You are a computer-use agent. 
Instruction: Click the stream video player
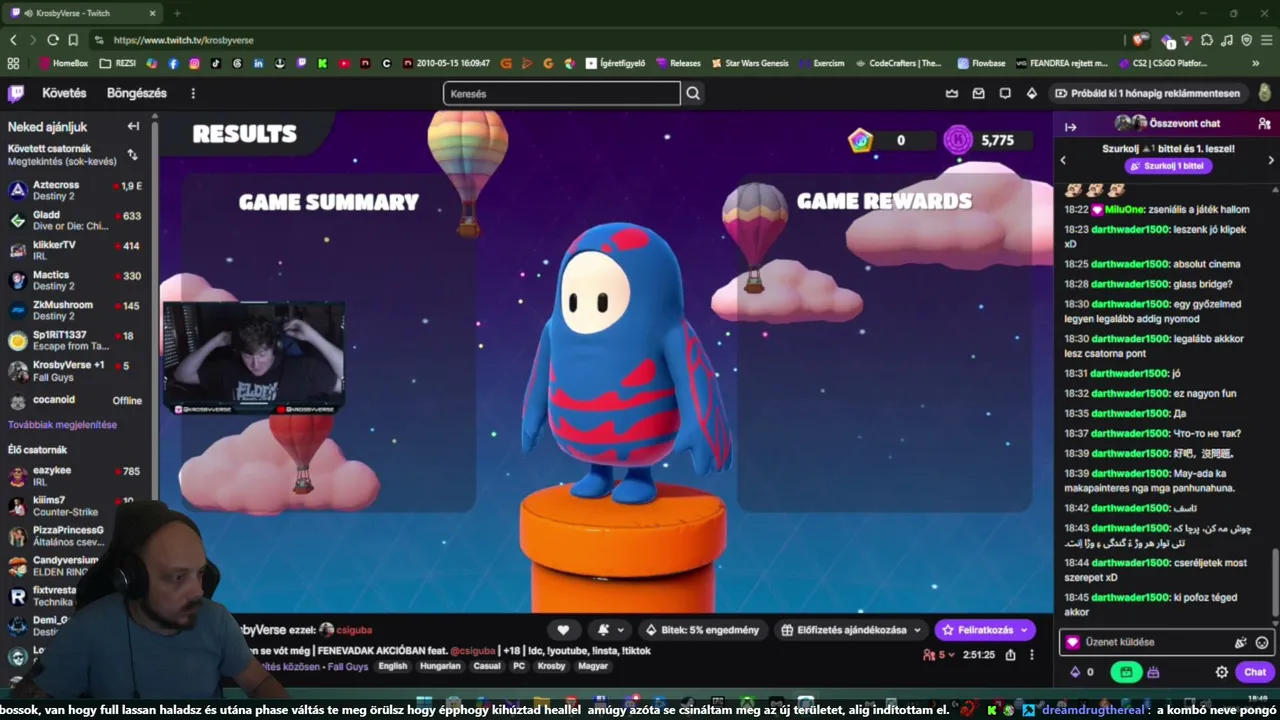[606, 362]
